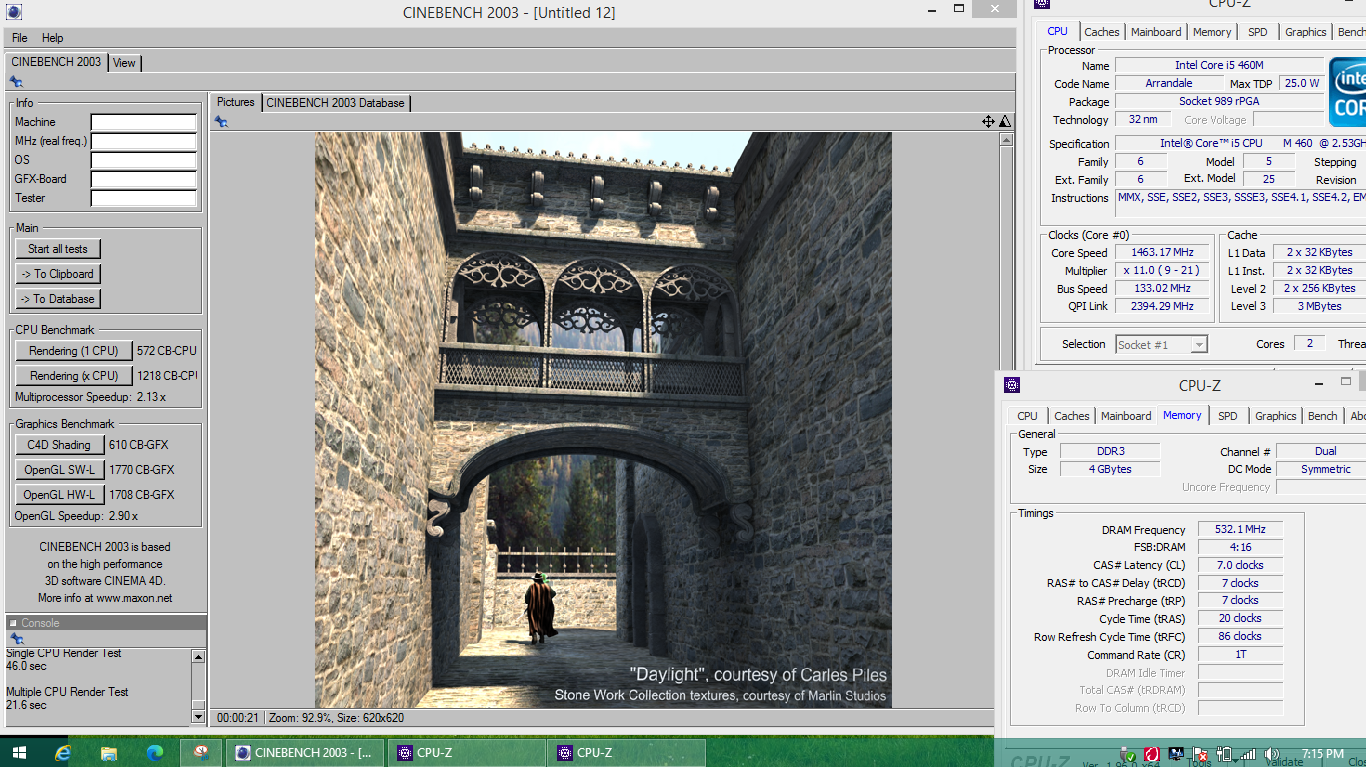Click the Console panel header icon
Viewport: 1366px width, 767px height.
pyautogui.click(x=14, y=623)
